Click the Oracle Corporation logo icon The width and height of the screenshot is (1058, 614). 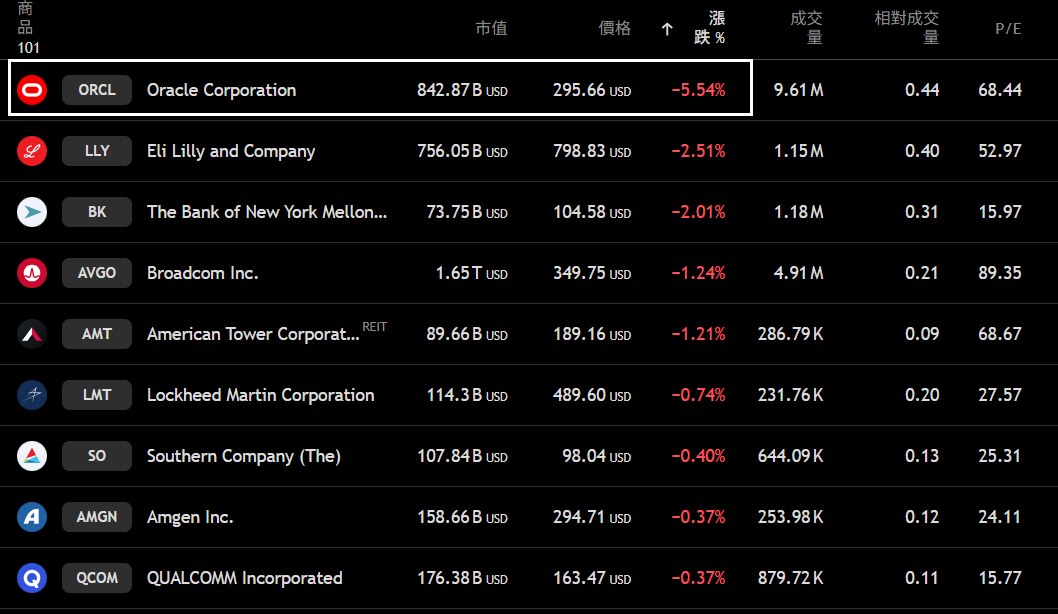32,90
